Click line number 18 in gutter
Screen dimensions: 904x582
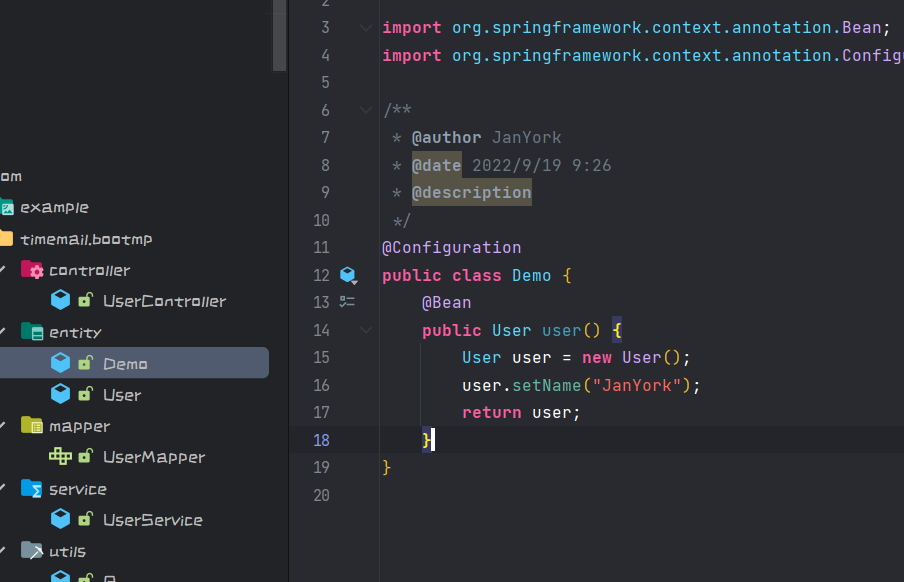click(x=321, y=440)
